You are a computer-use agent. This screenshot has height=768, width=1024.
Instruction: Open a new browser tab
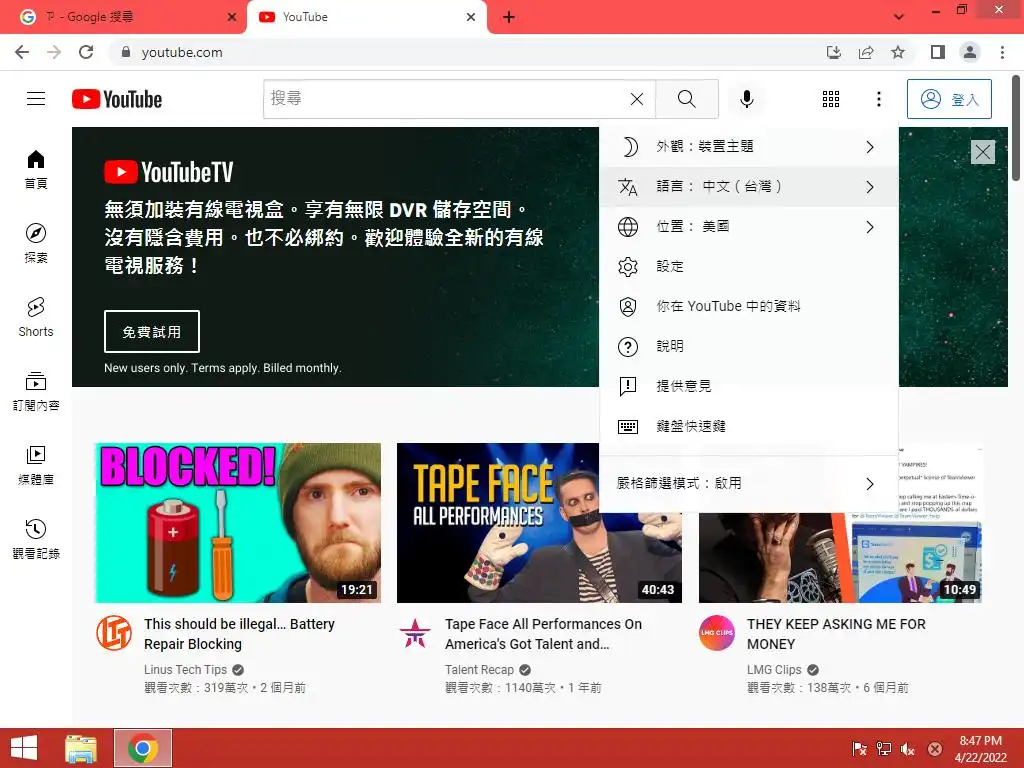coord(509,17)
